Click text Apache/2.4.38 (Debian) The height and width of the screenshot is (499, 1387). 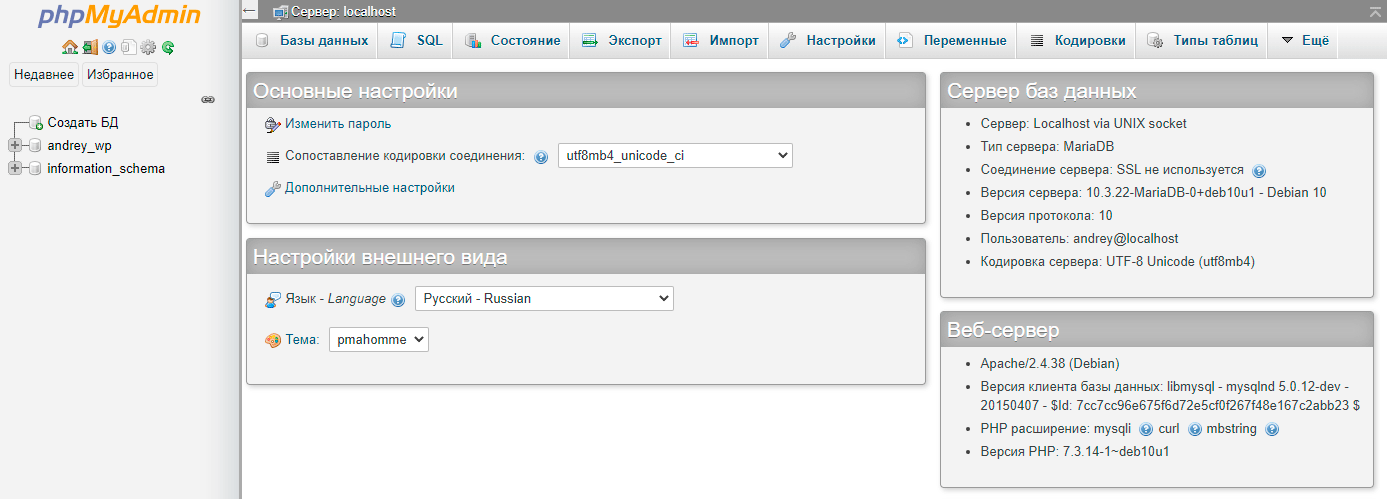pyautogui.click(x=1050, y=364)
